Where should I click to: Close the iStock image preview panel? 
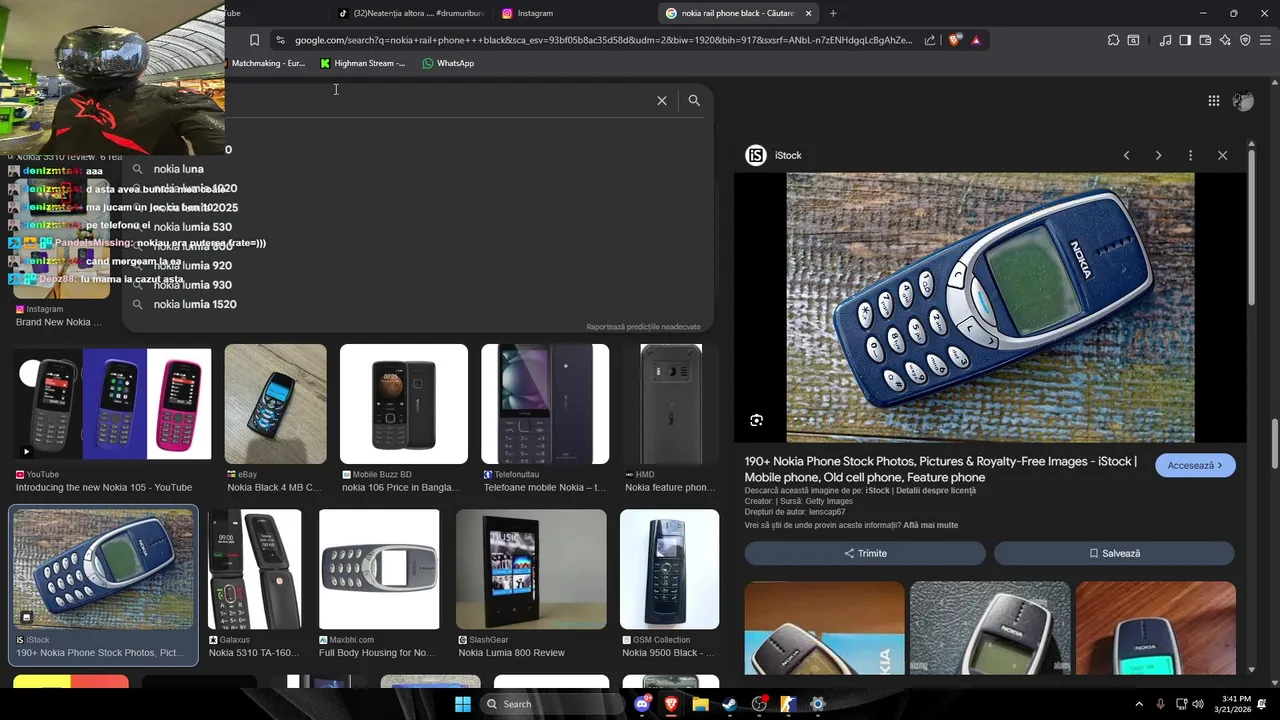tap(1222, 155)
